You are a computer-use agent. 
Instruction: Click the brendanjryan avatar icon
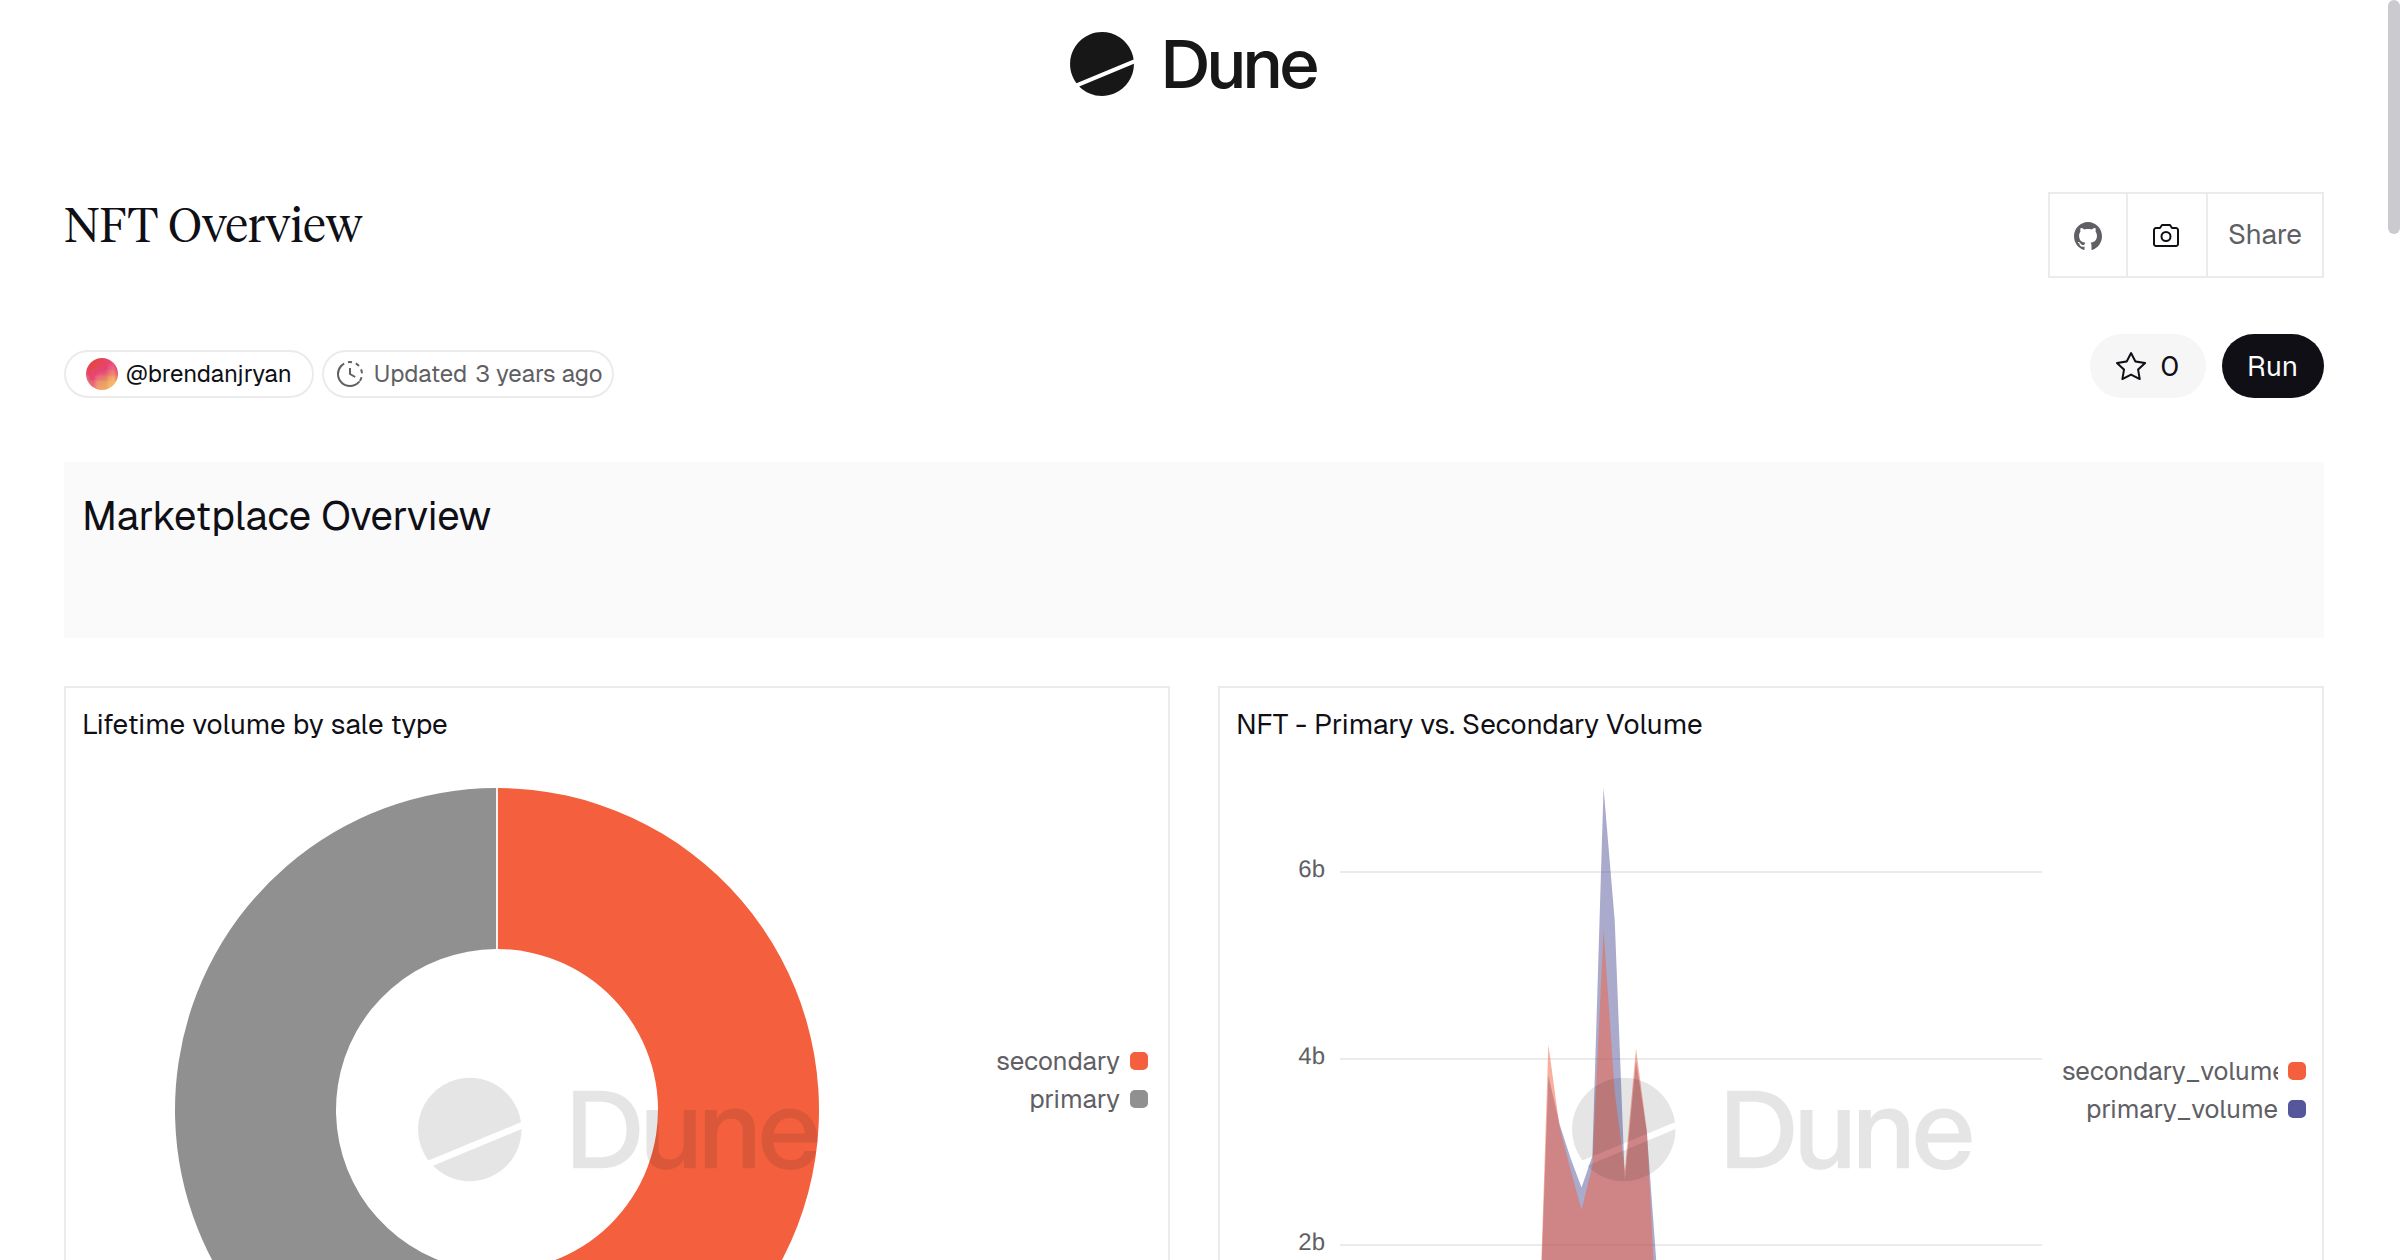pos(101,374)
